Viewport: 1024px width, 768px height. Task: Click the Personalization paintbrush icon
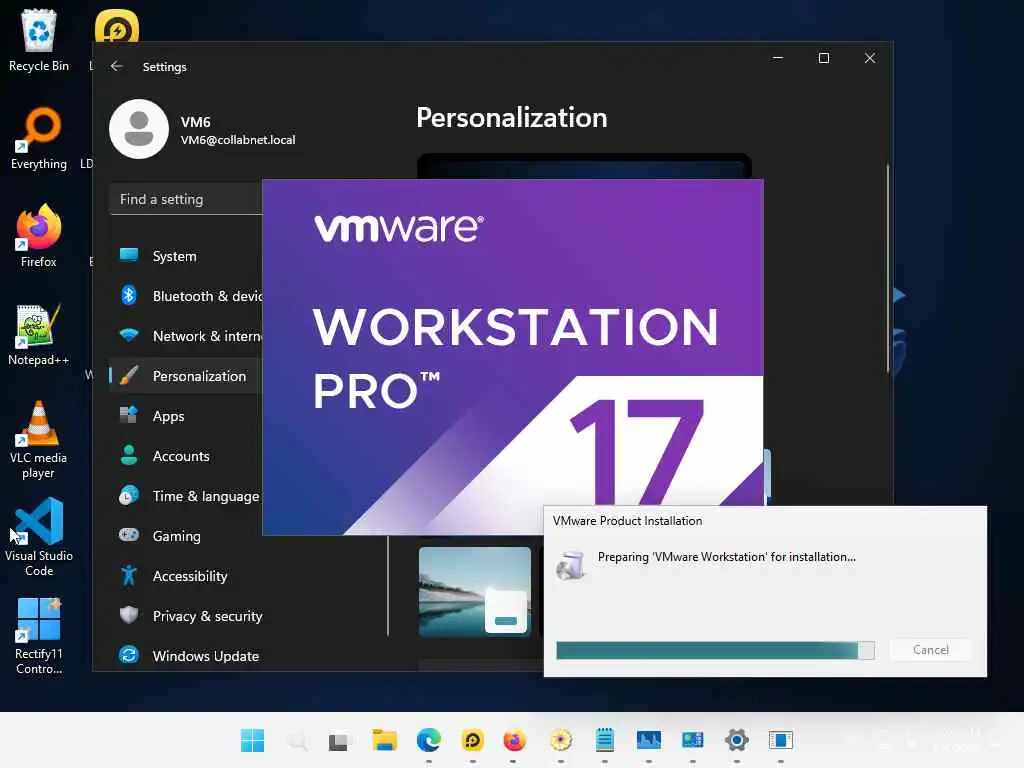point(129,376)
